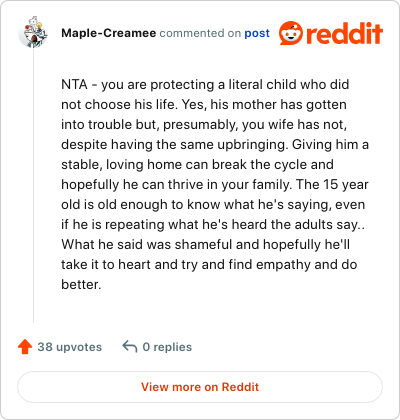Click 'hopefully he can thrive' comment line
Viewport: 400px width, 420px height.
pyautogui.click(x=215, y=184)
